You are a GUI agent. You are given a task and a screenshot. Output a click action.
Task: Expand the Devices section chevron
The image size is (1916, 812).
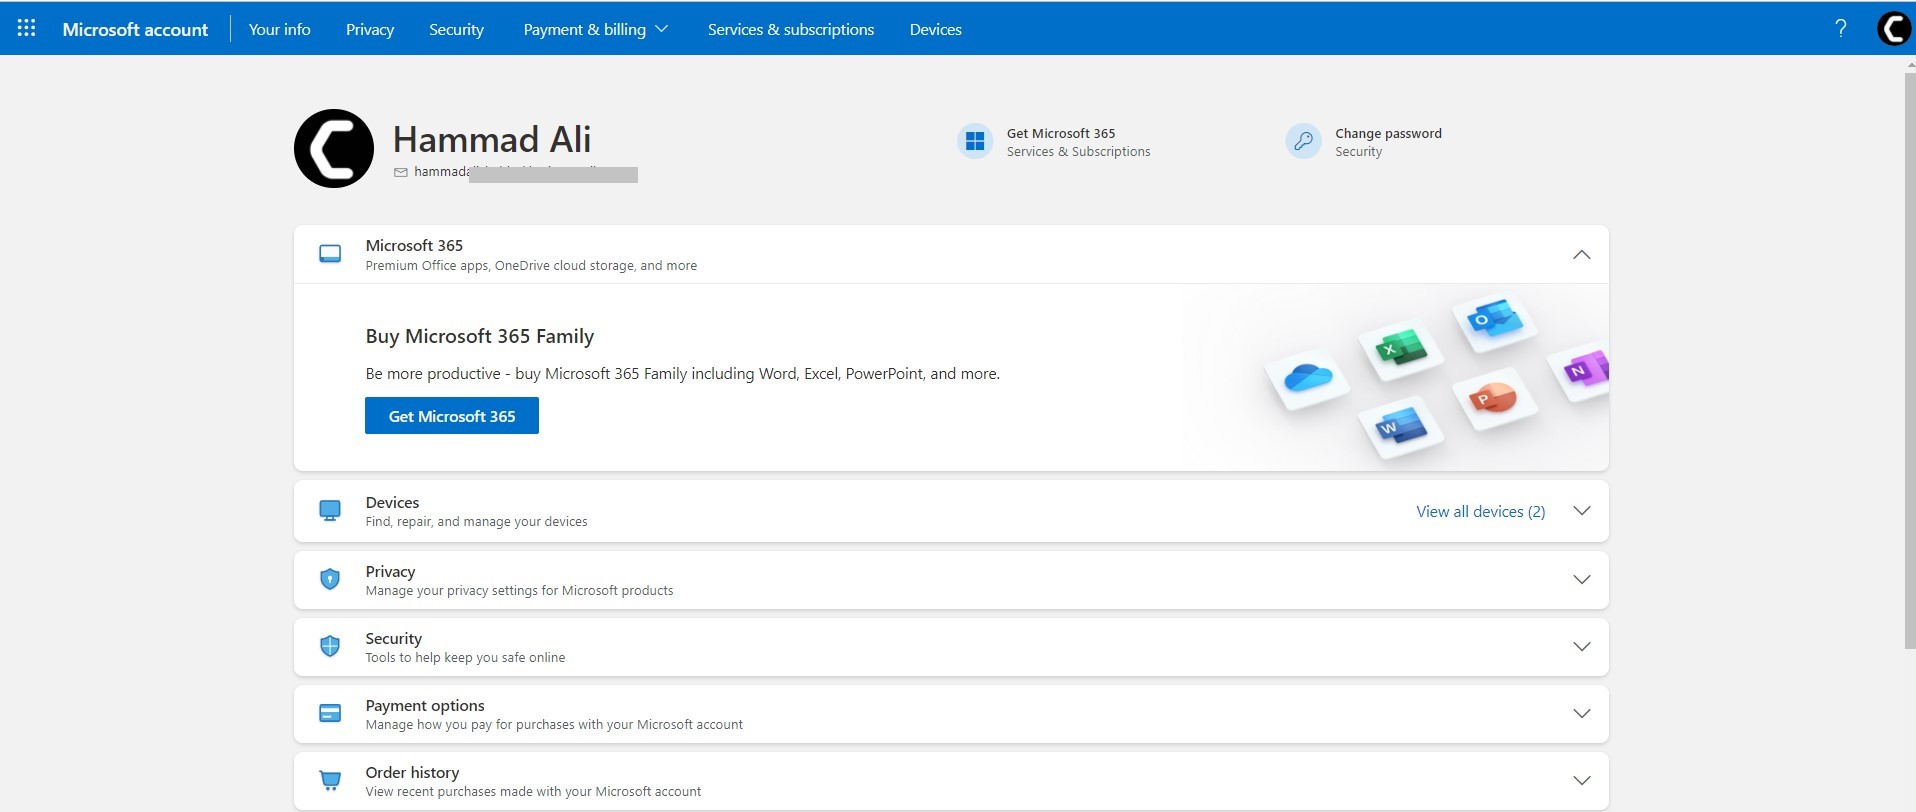pyautogui.click(x=1581, y=511)
